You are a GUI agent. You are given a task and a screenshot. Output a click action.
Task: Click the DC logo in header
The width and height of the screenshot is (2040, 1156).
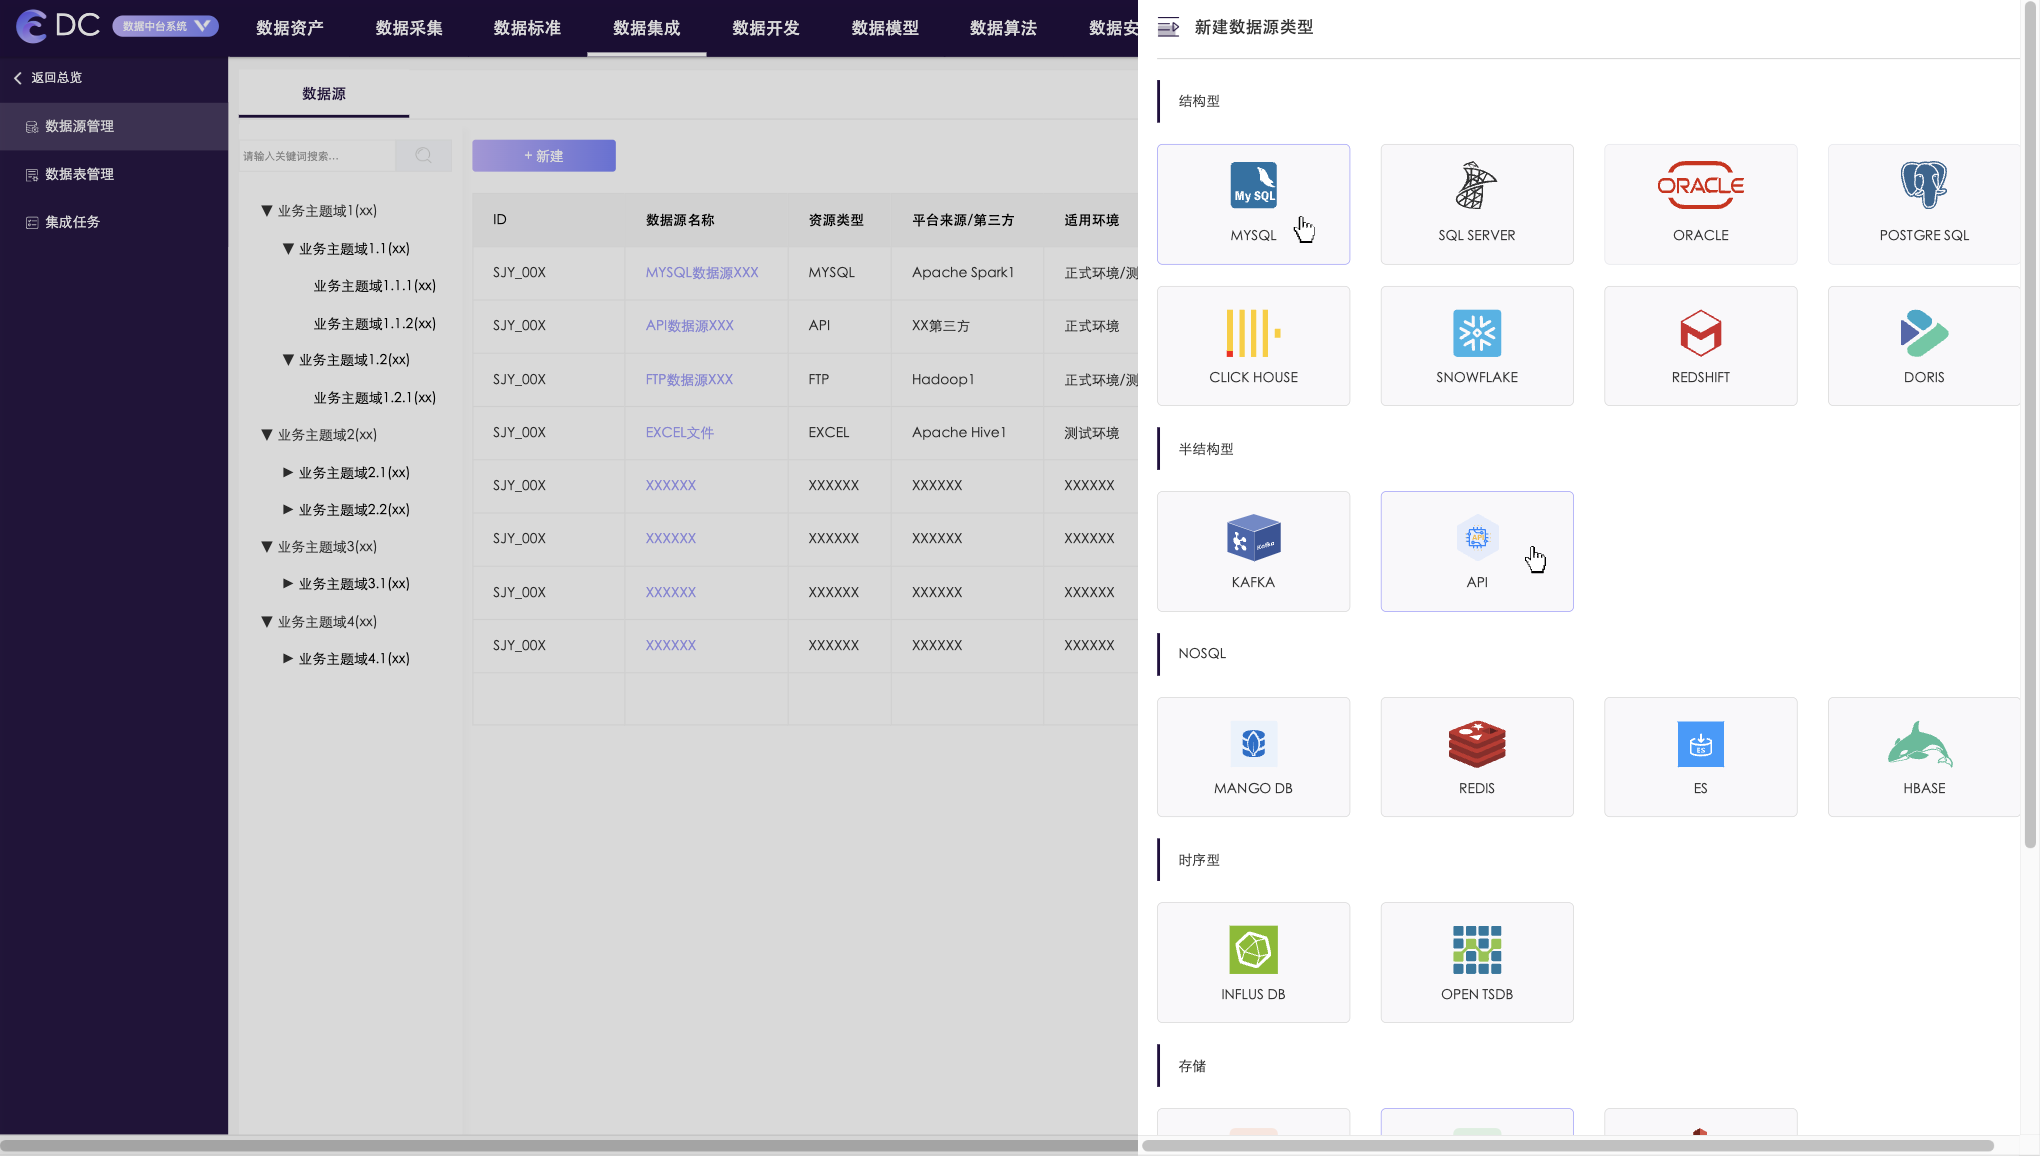pyautogui.click(x=58, y=26)
